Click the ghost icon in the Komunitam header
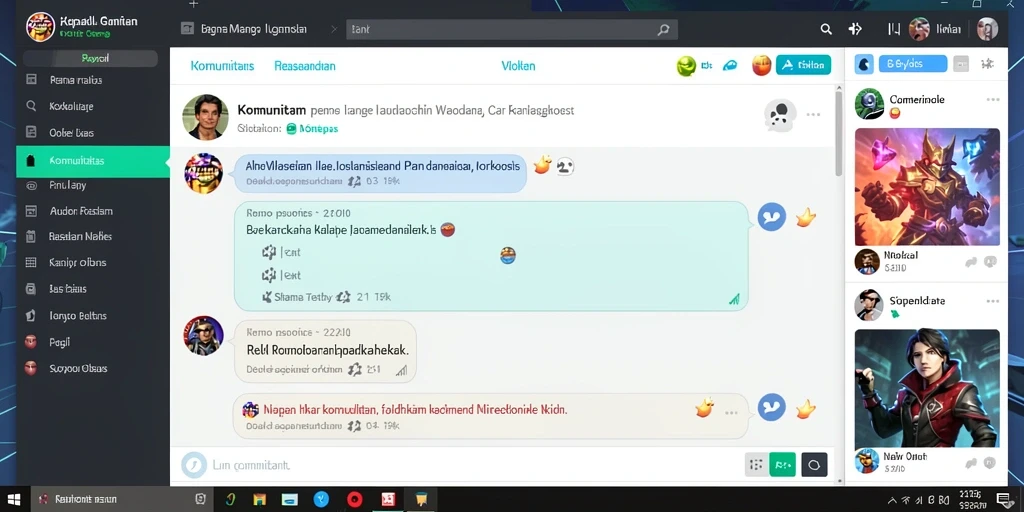 (x=780, y=115)
